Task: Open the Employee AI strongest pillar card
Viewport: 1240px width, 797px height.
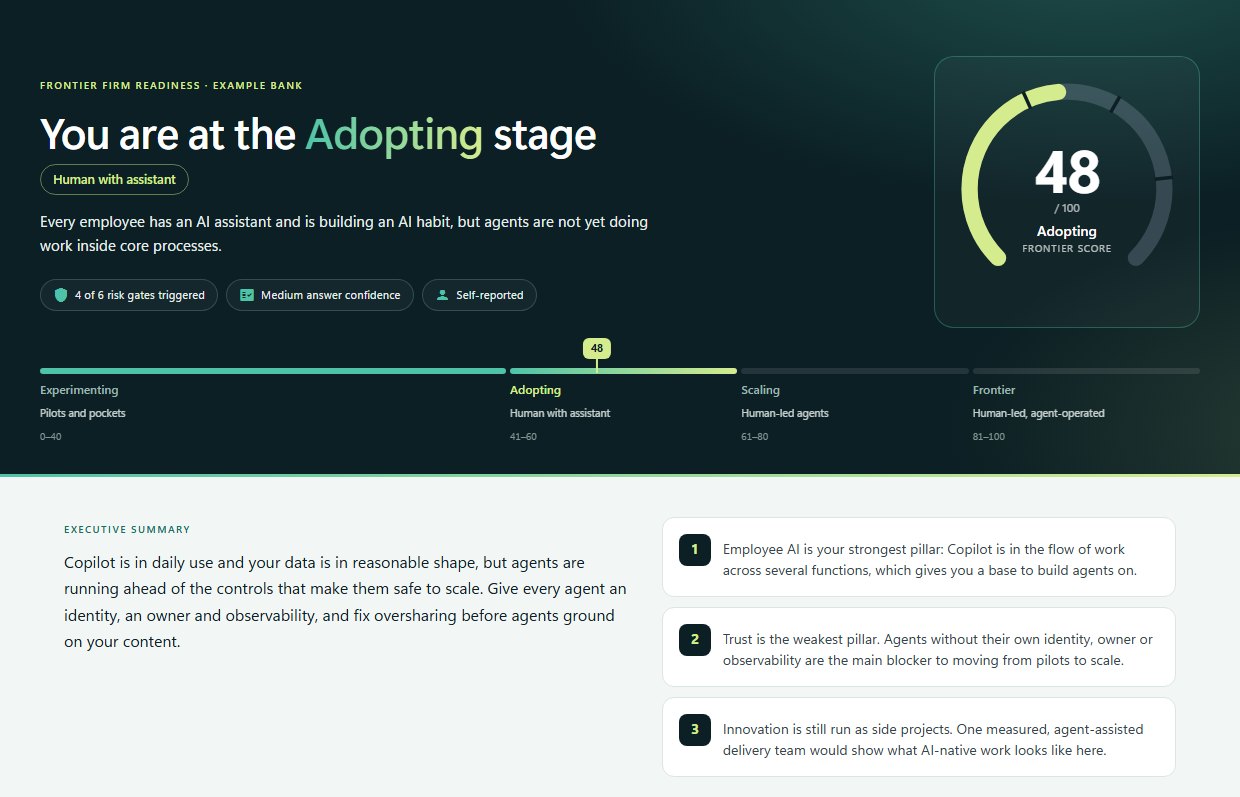Action: point(918,557)
